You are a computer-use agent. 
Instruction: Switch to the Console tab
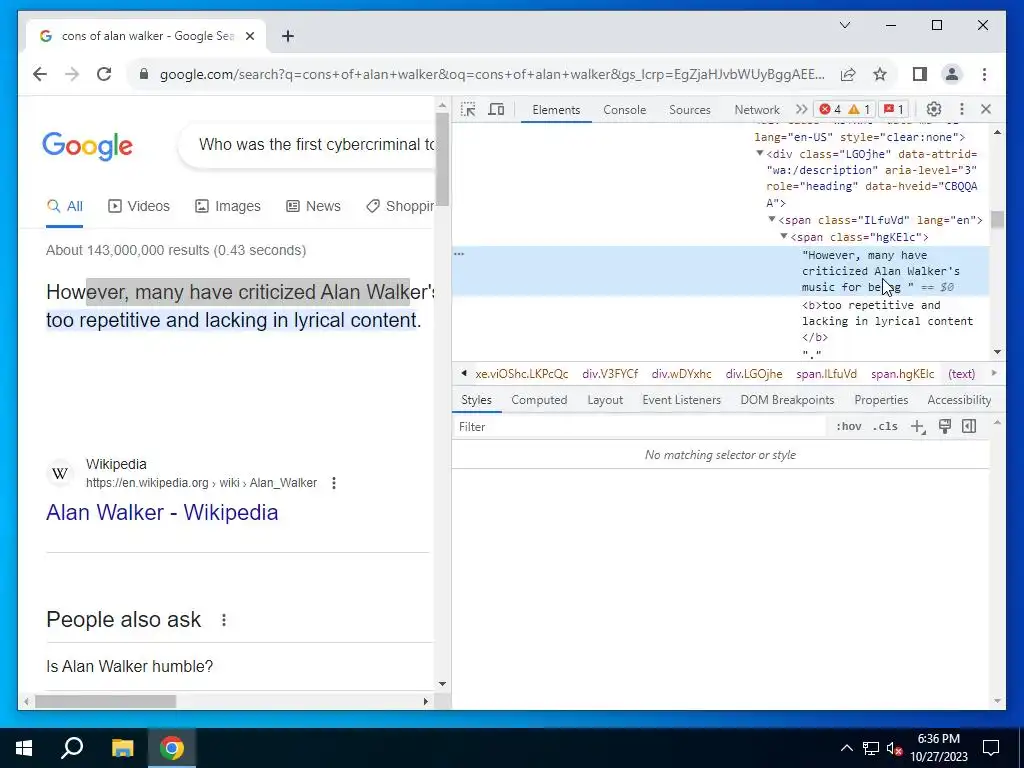point(624,110)
